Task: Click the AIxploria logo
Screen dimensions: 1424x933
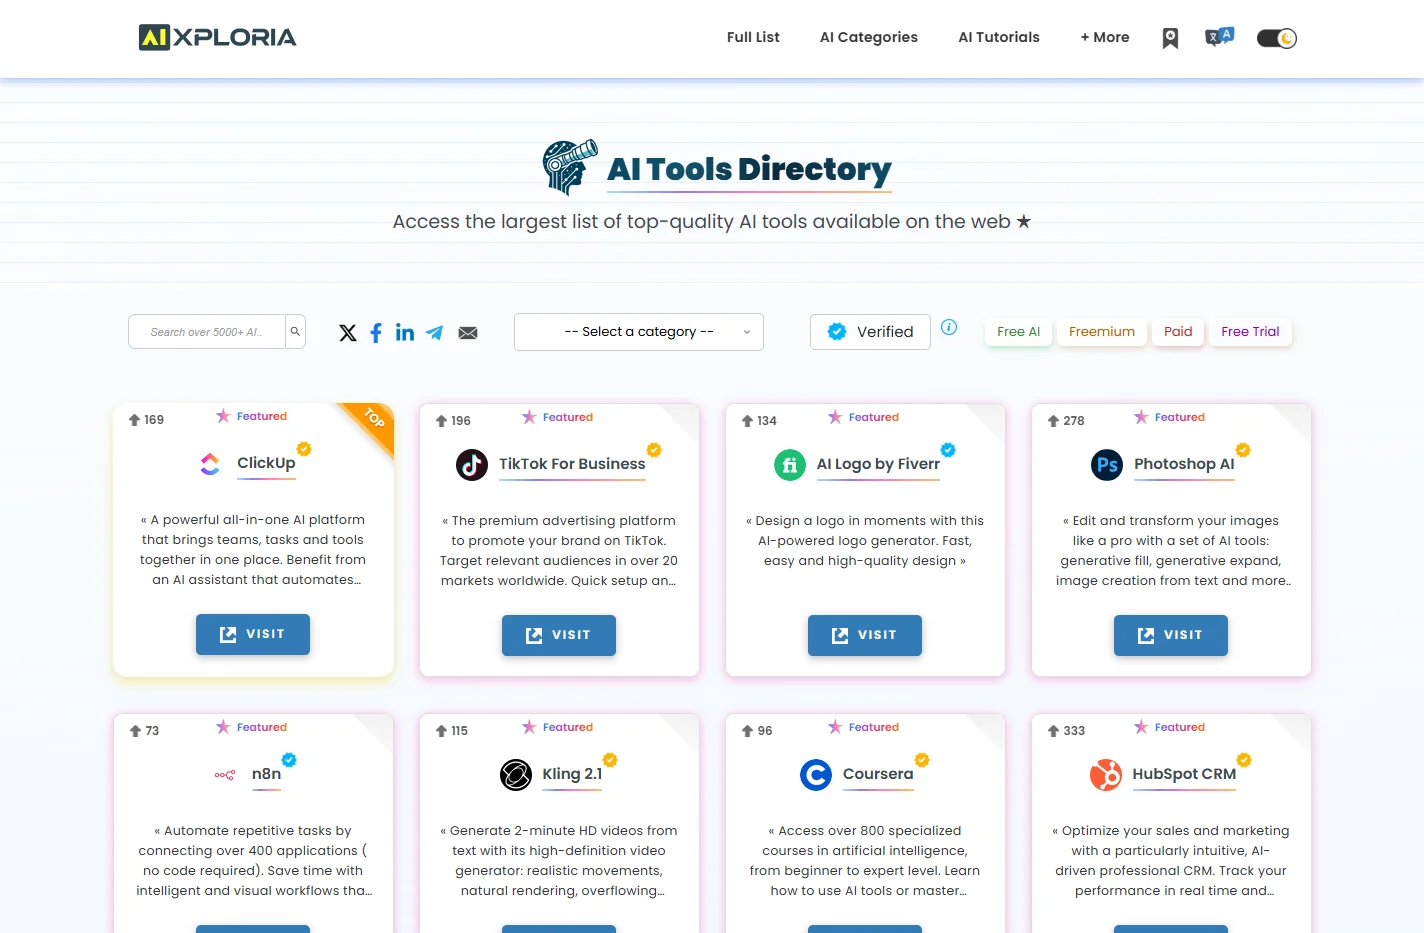Action: [217, 37]
